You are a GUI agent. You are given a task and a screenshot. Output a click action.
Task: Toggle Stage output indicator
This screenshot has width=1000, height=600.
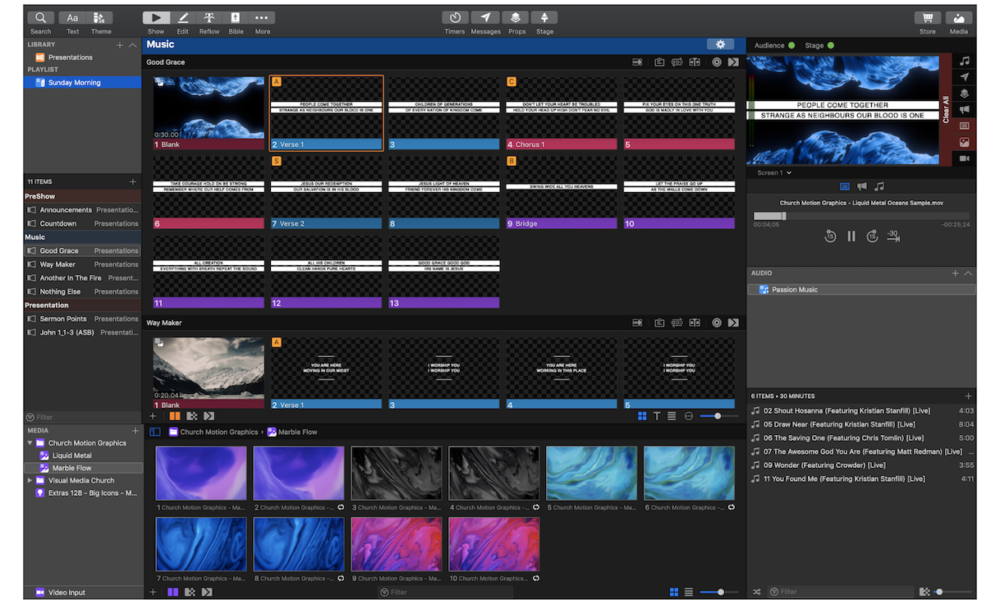point(830,45)
